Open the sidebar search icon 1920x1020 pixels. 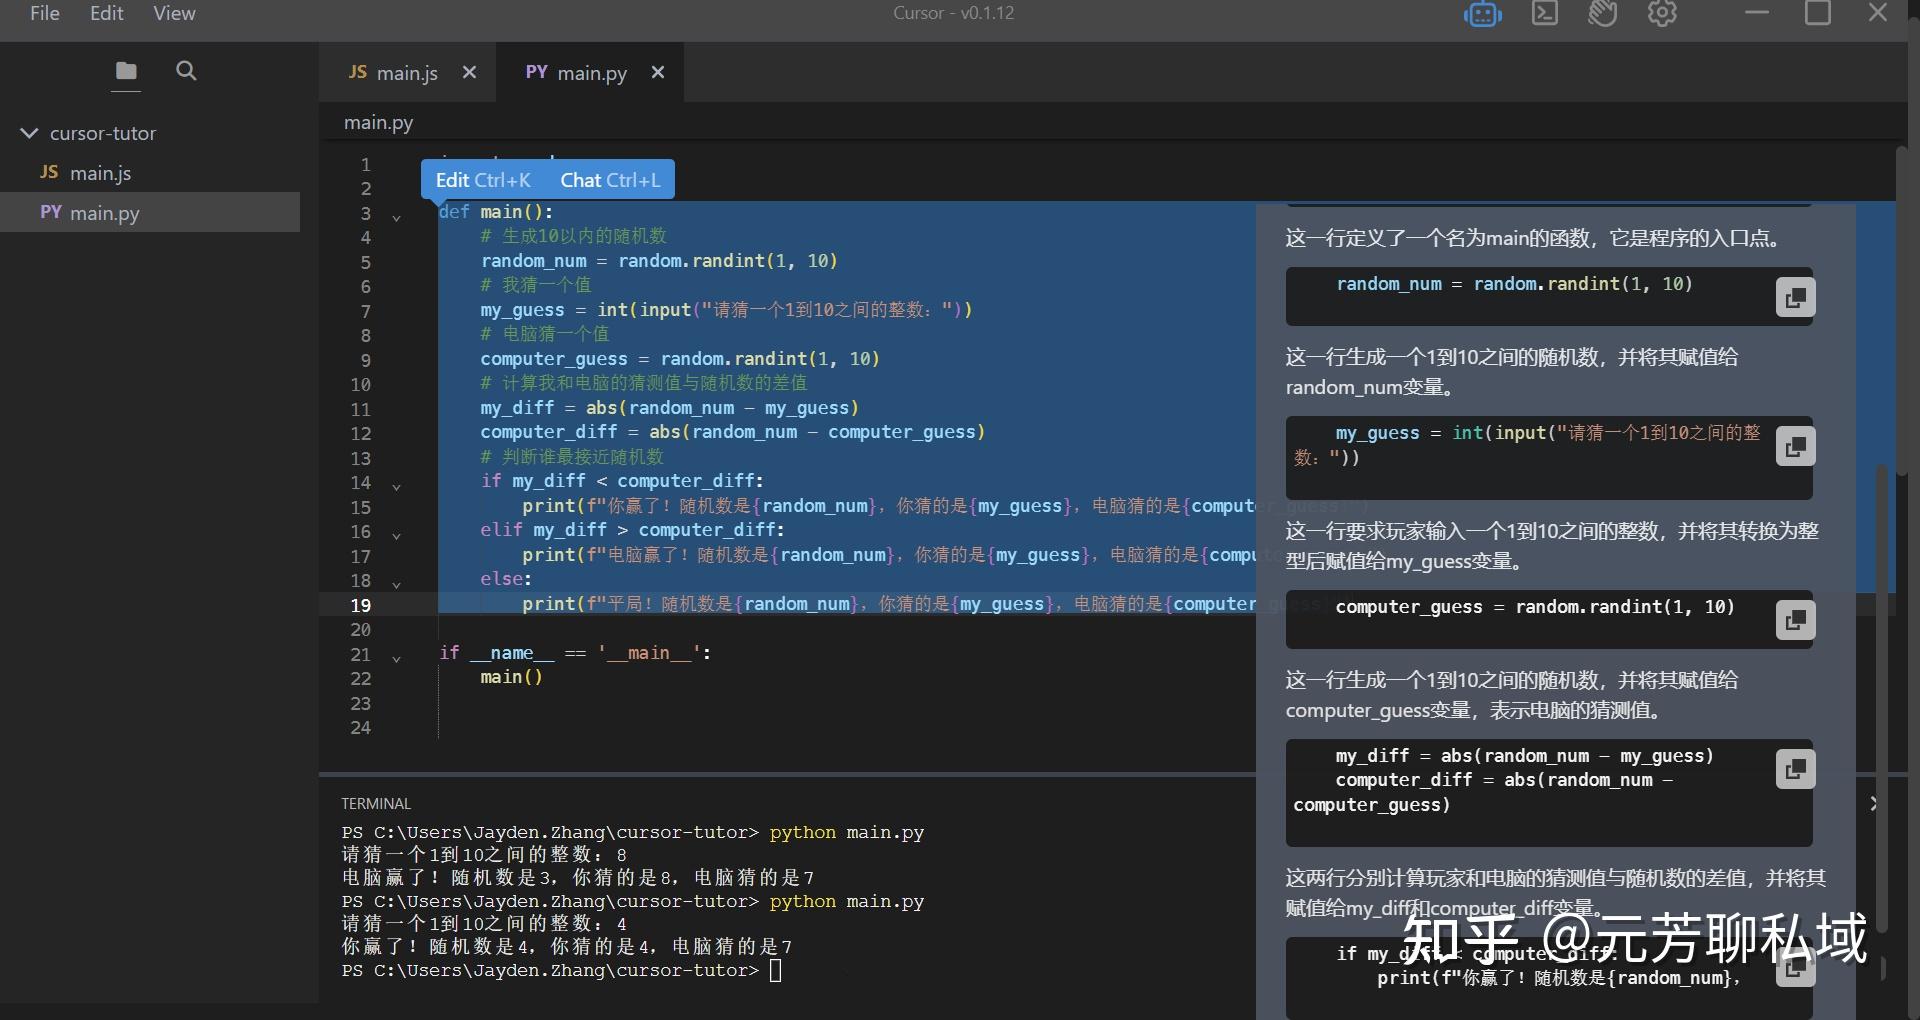[x=186, y=71]
